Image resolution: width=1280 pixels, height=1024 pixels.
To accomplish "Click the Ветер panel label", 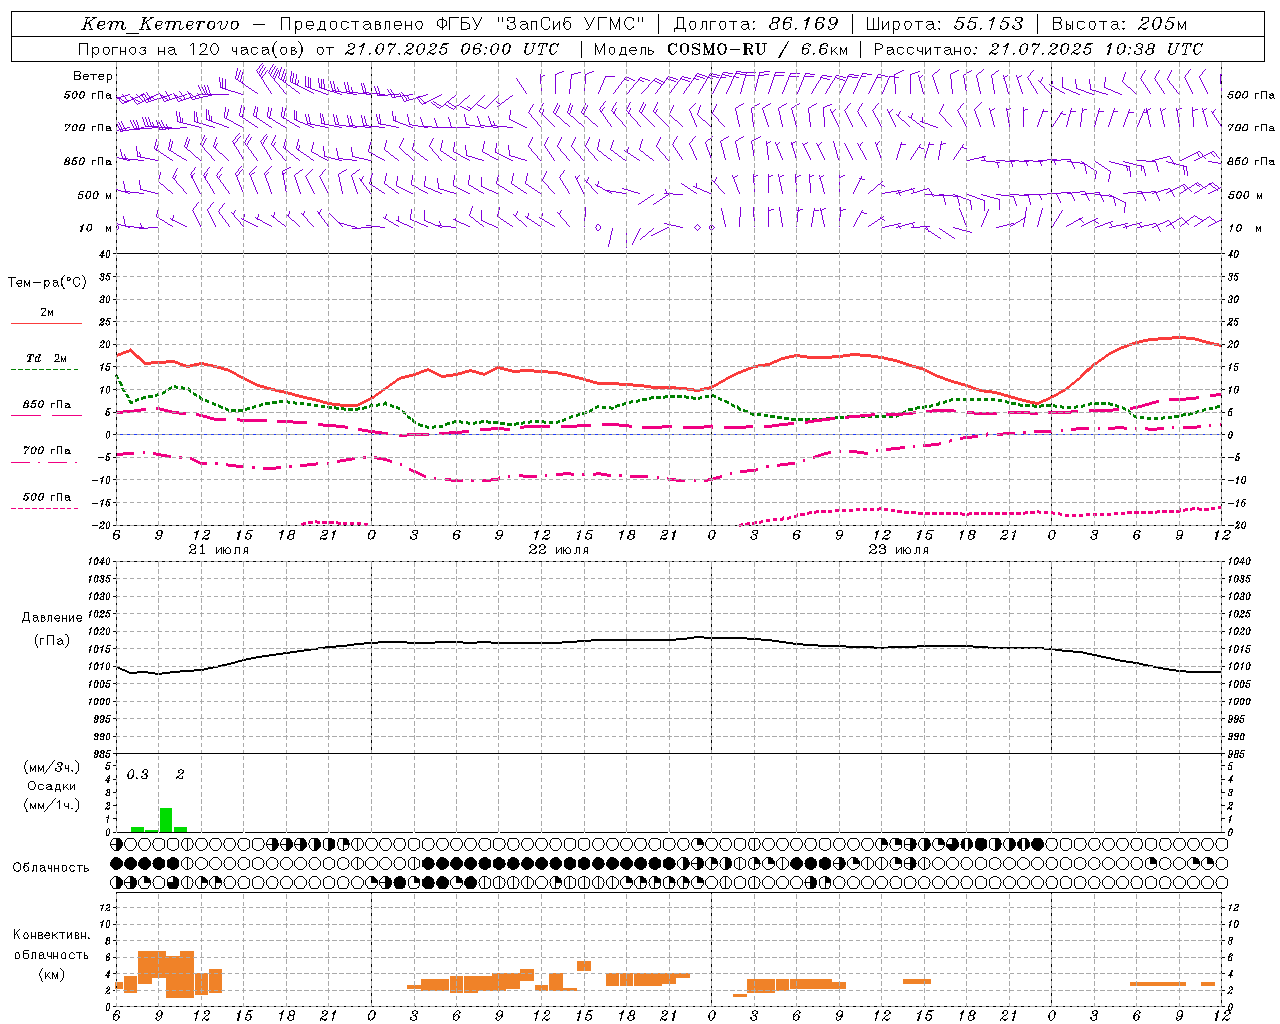I will click(92, 76).
